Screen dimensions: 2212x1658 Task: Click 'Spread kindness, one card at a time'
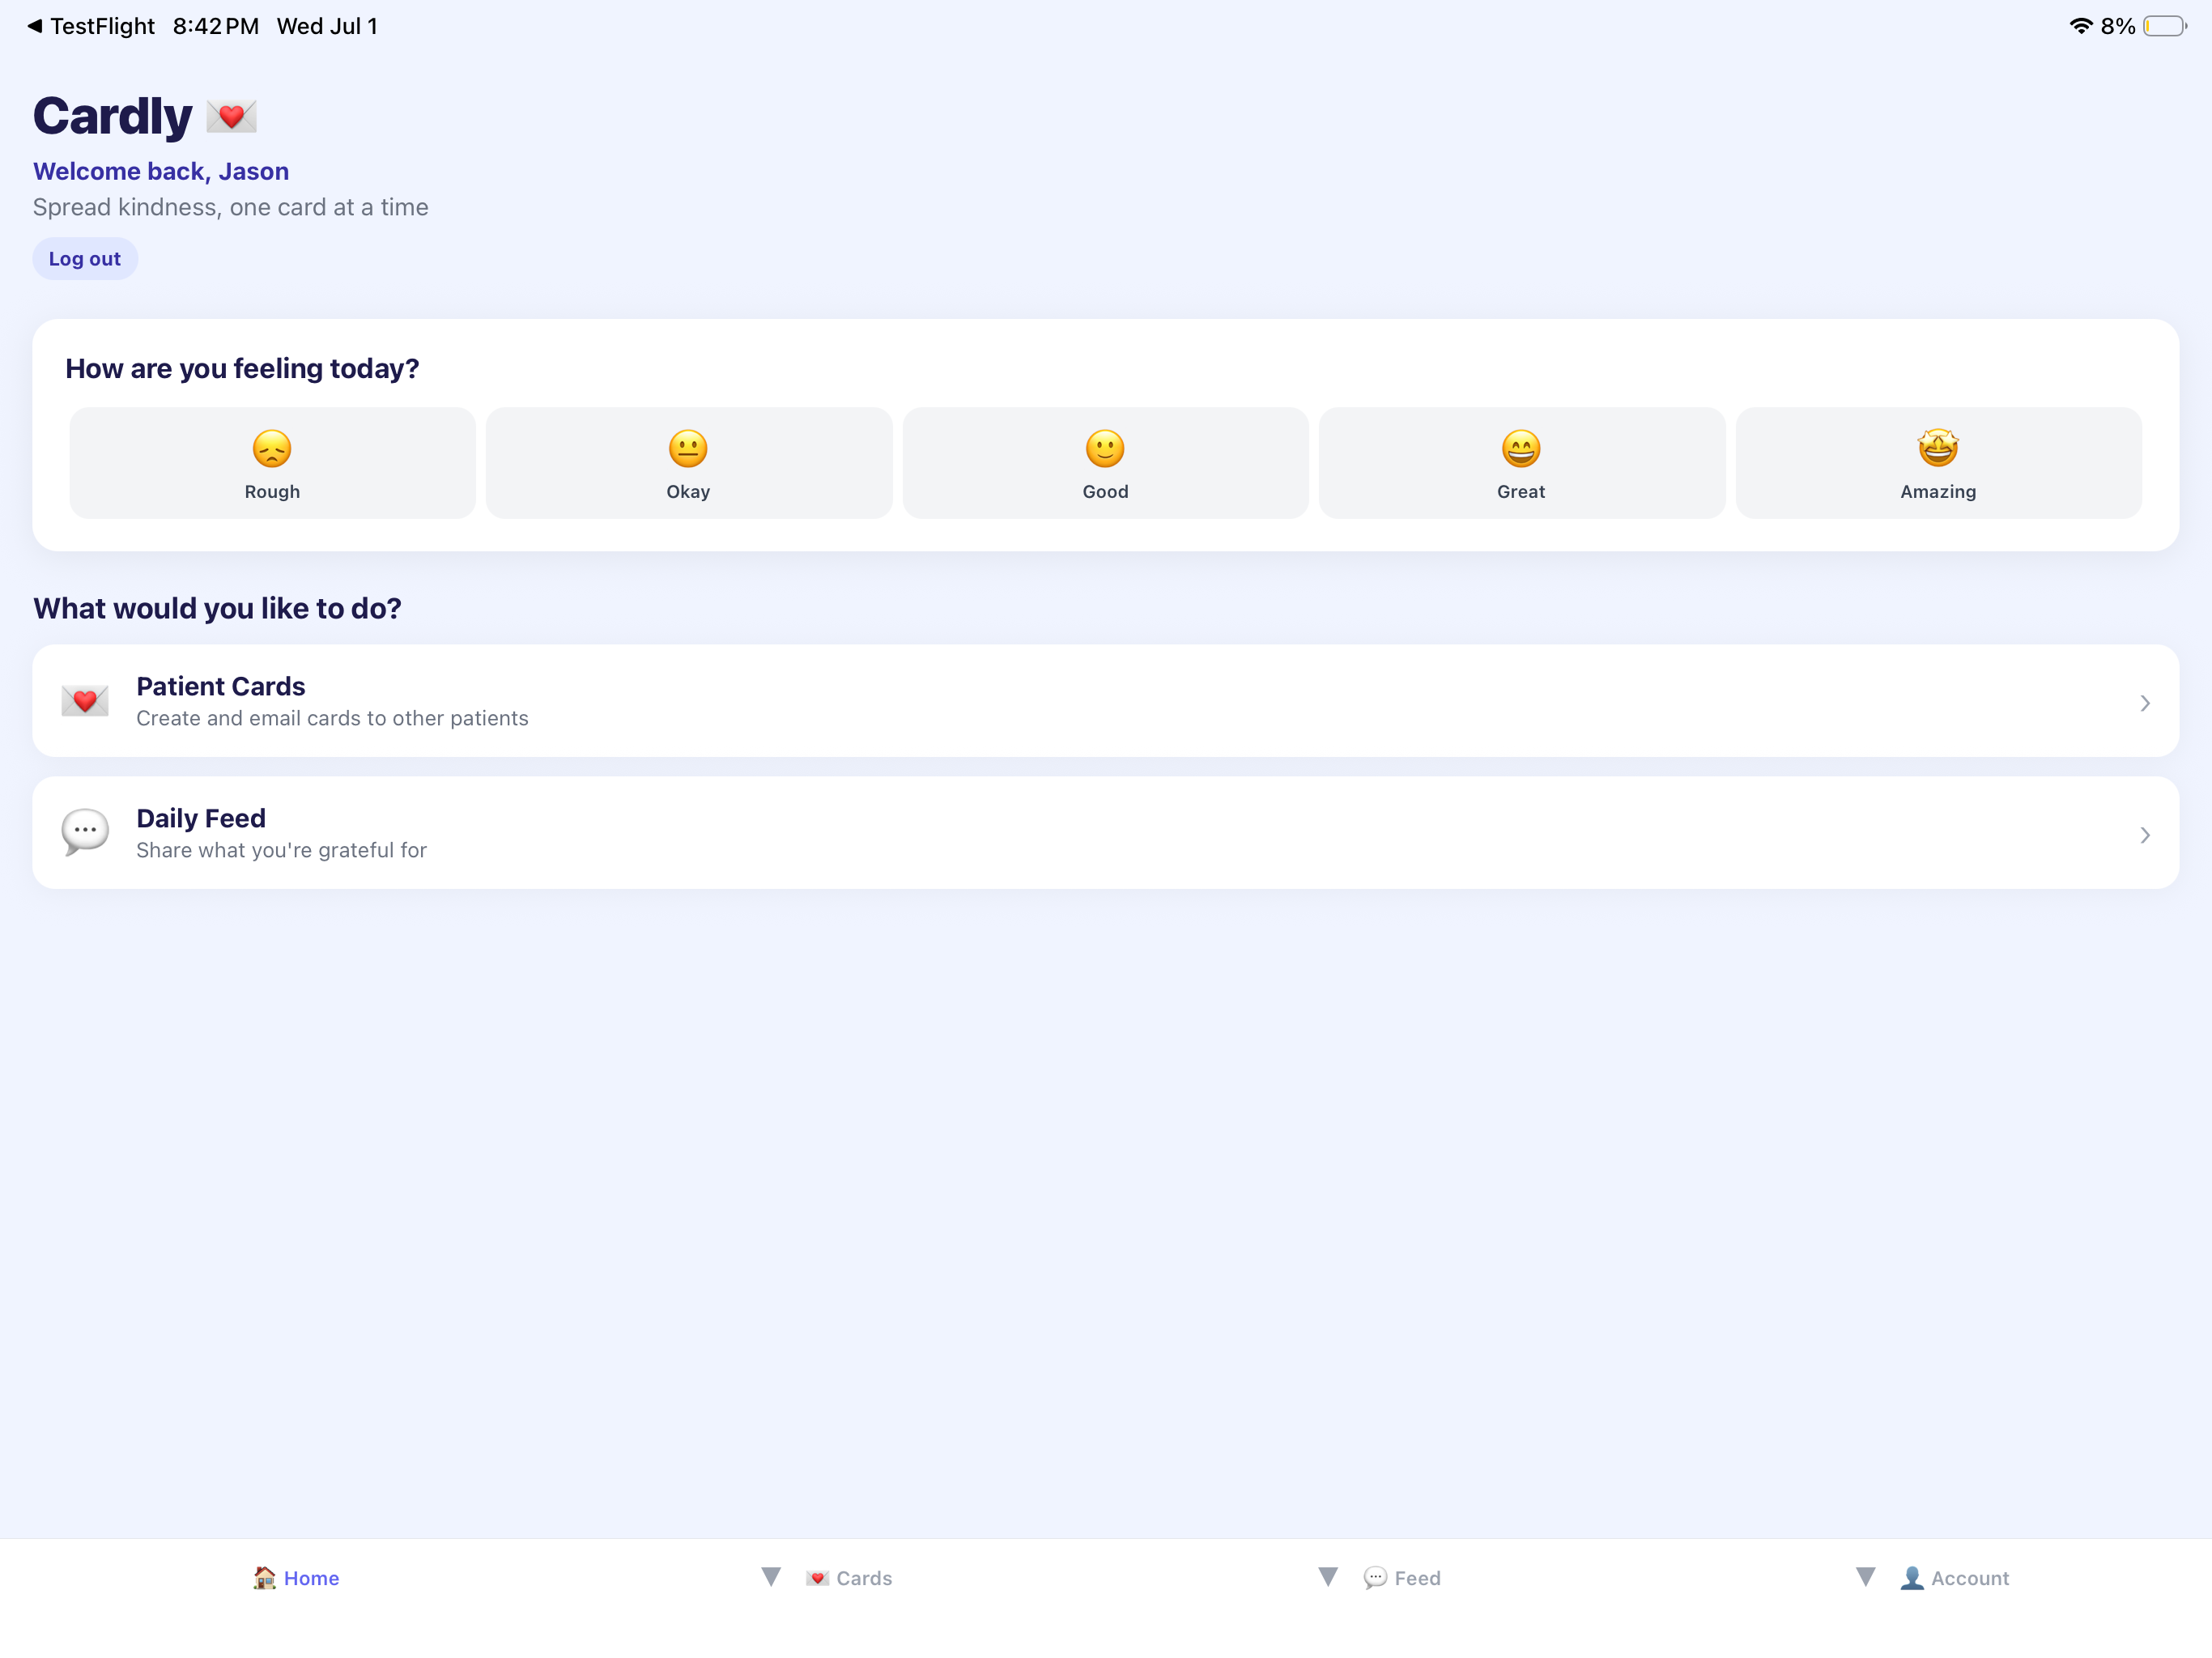231,207
